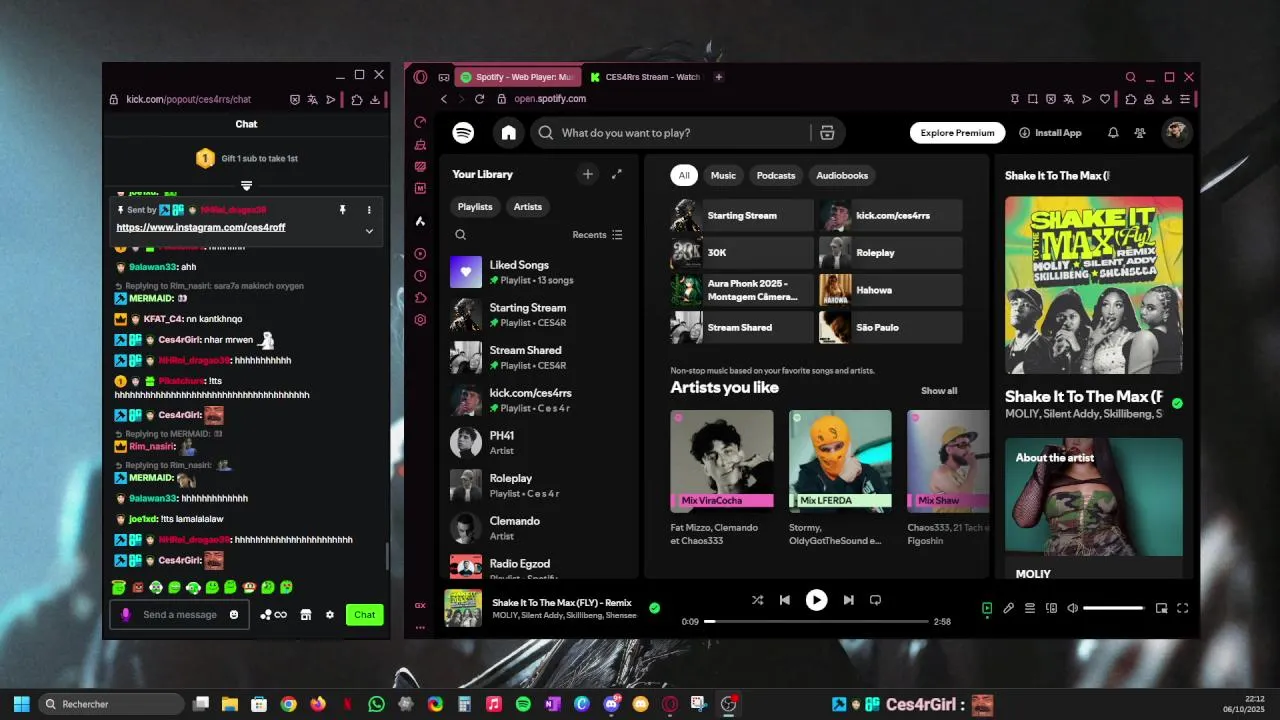Open Spotify app from Windows taskbar

[x=523, y=704]
